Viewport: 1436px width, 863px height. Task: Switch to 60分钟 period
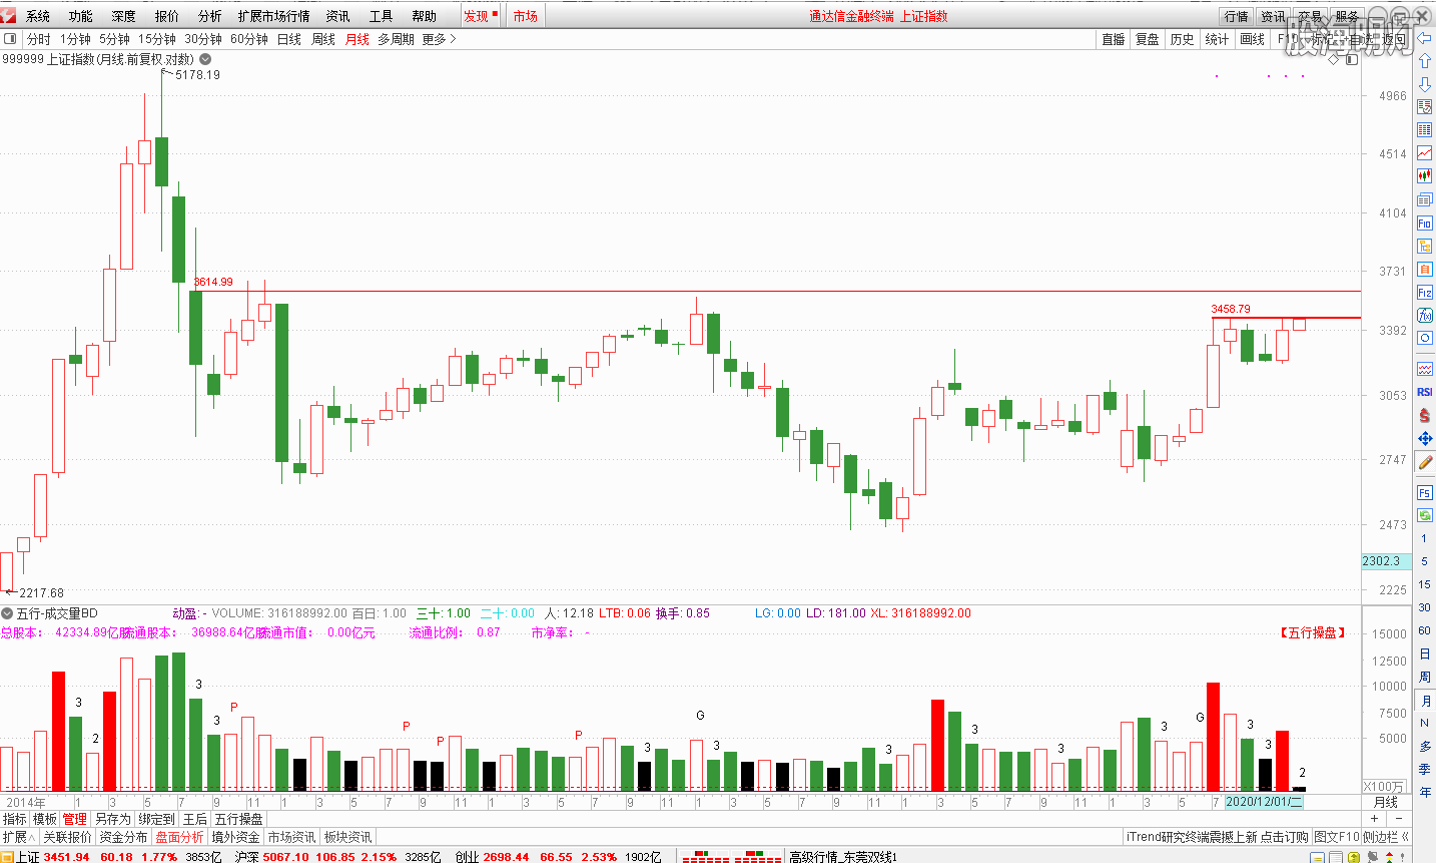tap(249, 39)
